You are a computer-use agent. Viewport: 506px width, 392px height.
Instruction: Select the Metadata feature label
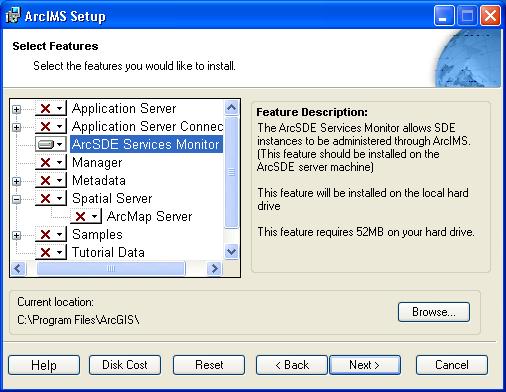99,181
